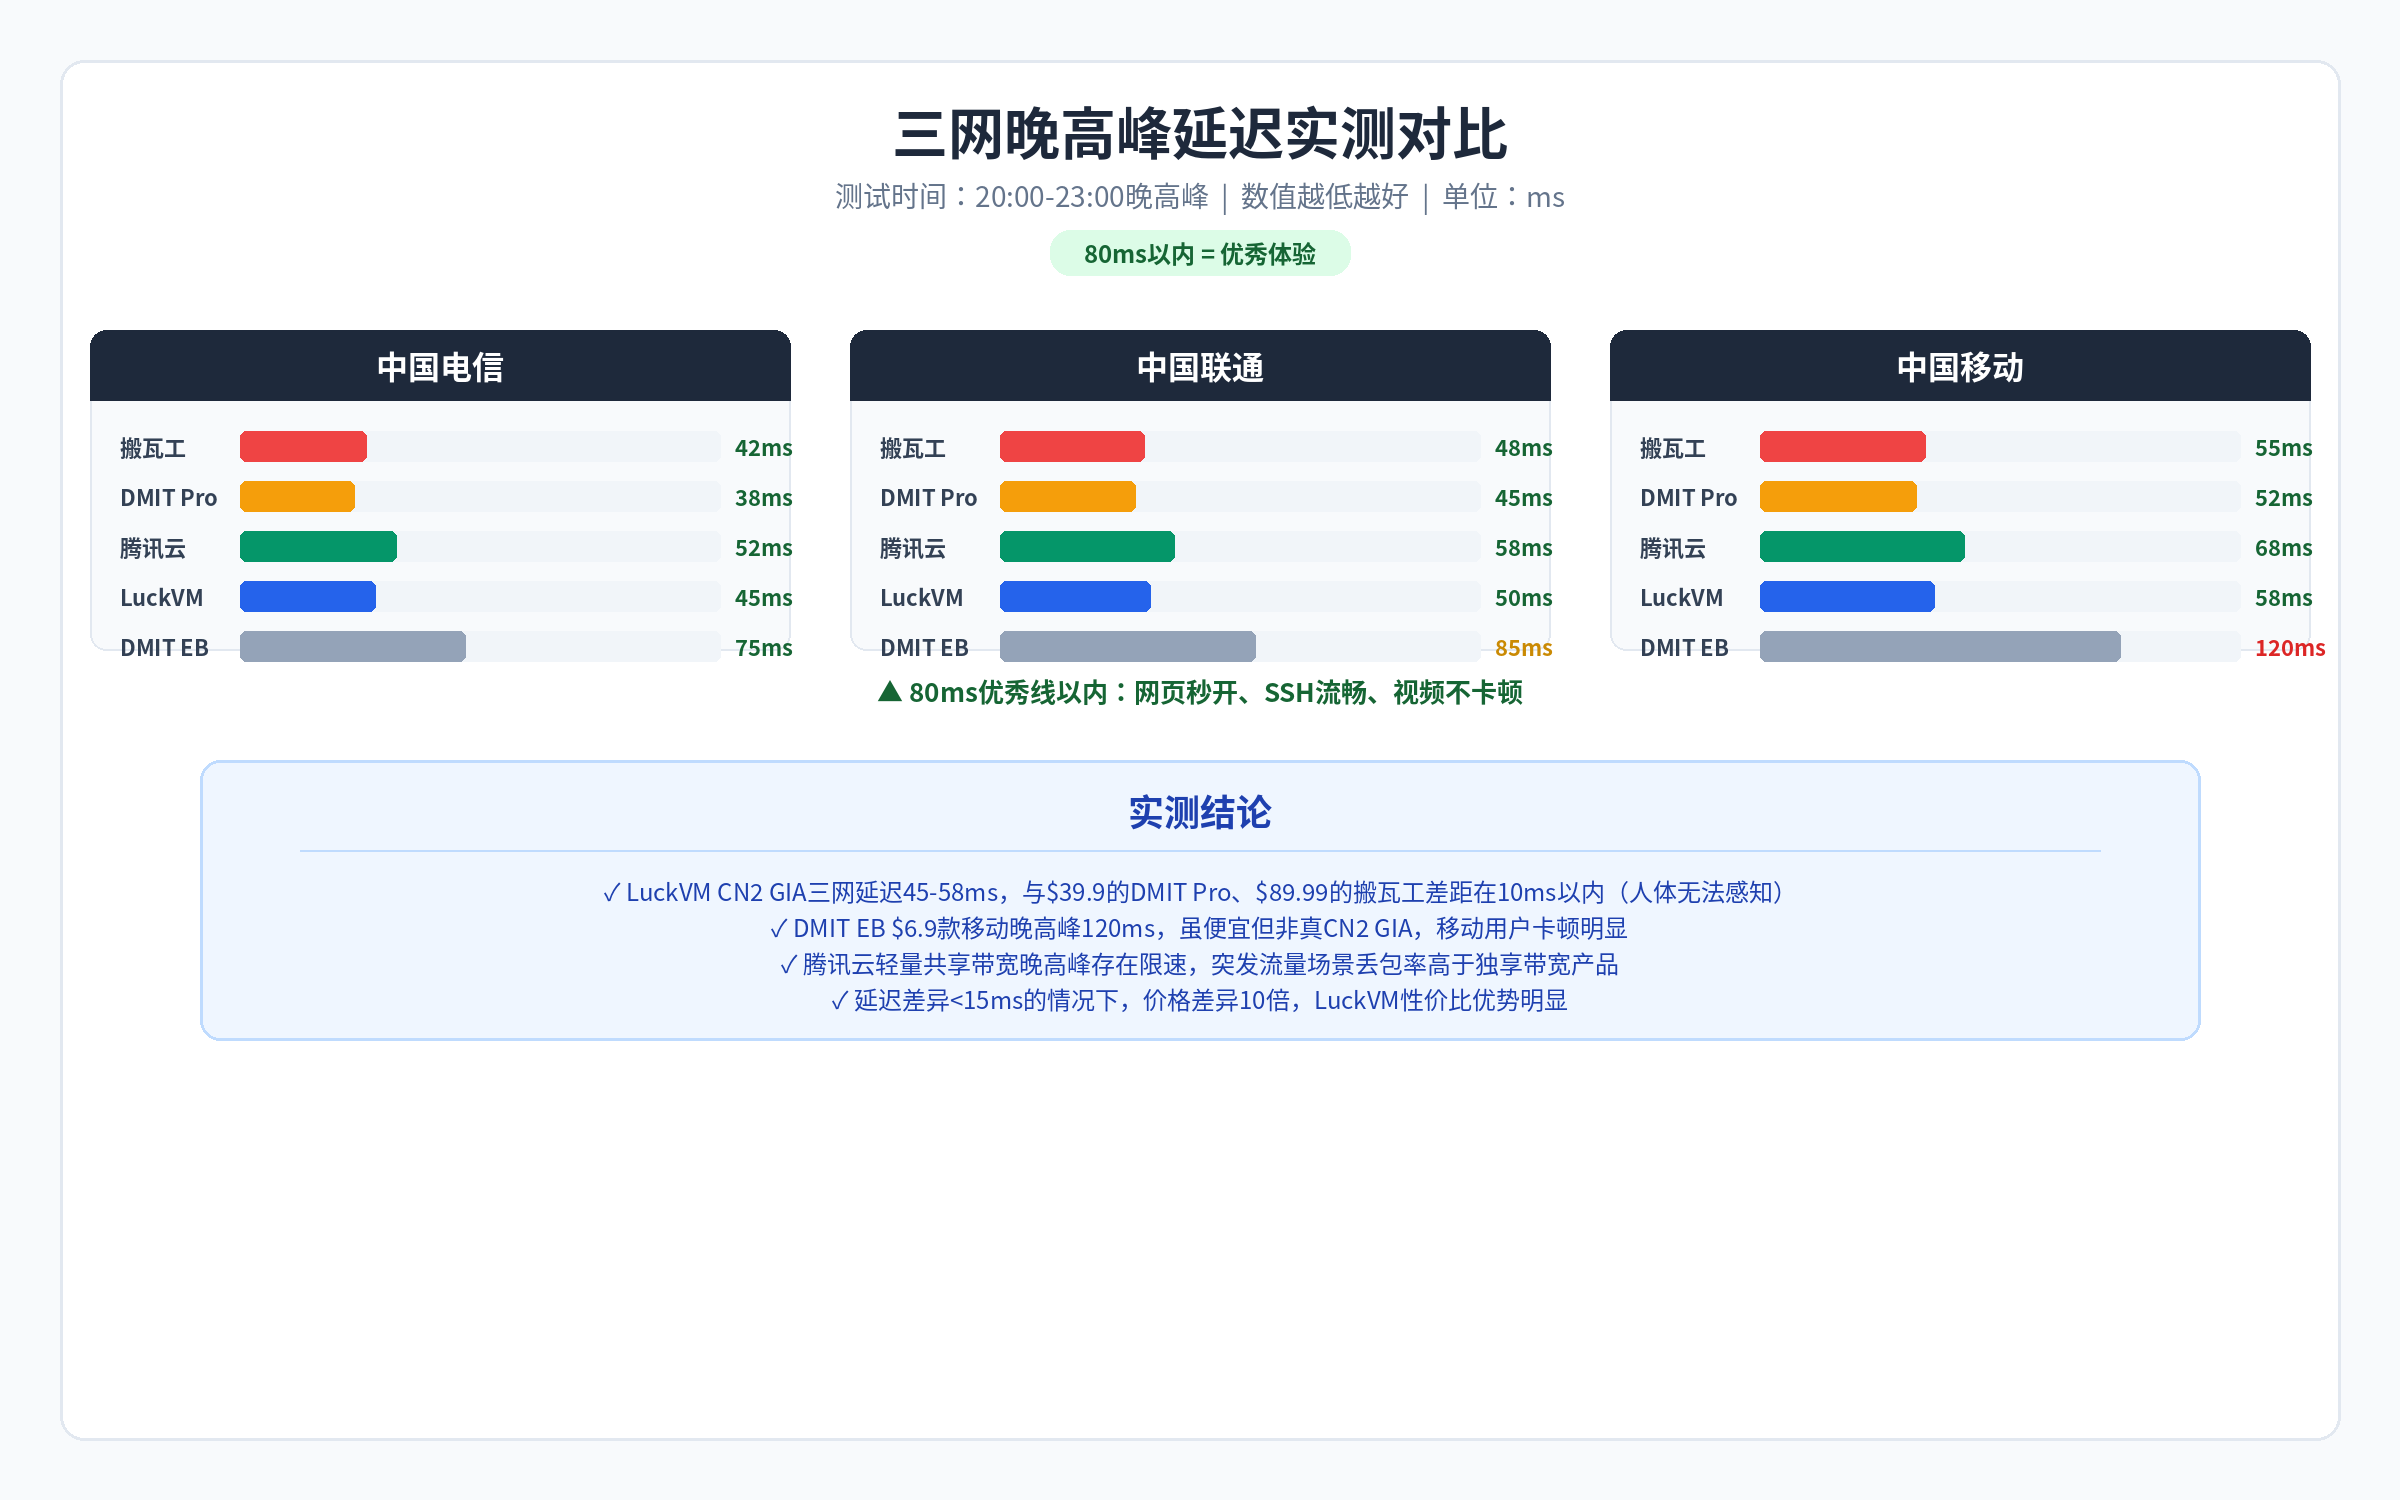Click the subtitle with 测试时间 20:00-23:00
Image resolution: width=2400 pixels, height=1500 pixels.
click(1200, 197)
